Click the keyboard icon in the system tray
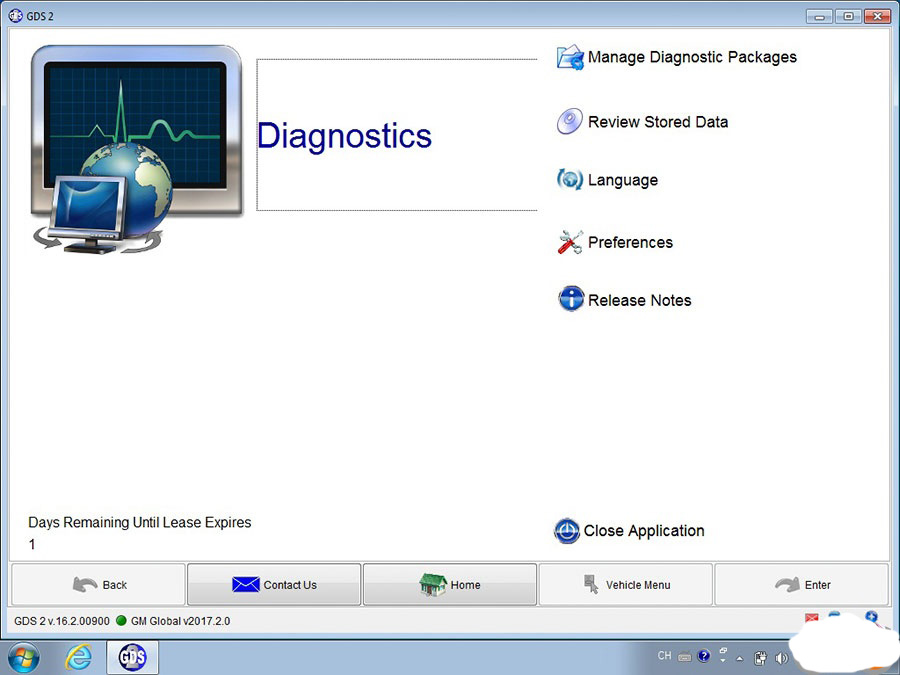The width and height of the screenshot is (900, 675). [684, 657]
